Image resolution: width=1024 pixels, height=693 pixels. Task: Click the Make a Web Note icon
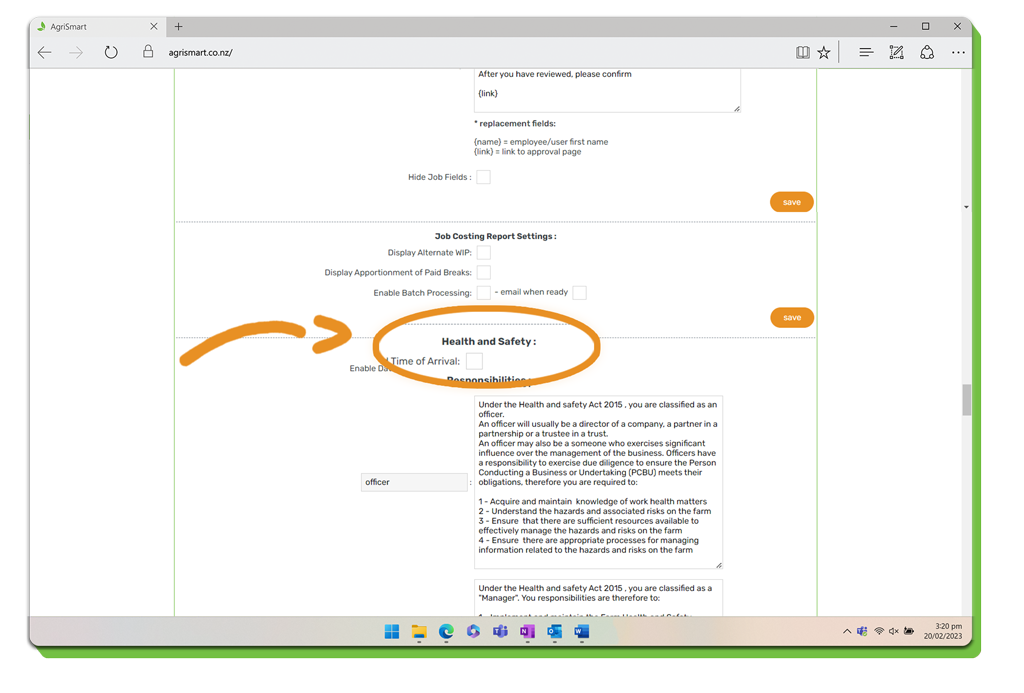click(896, 53)
